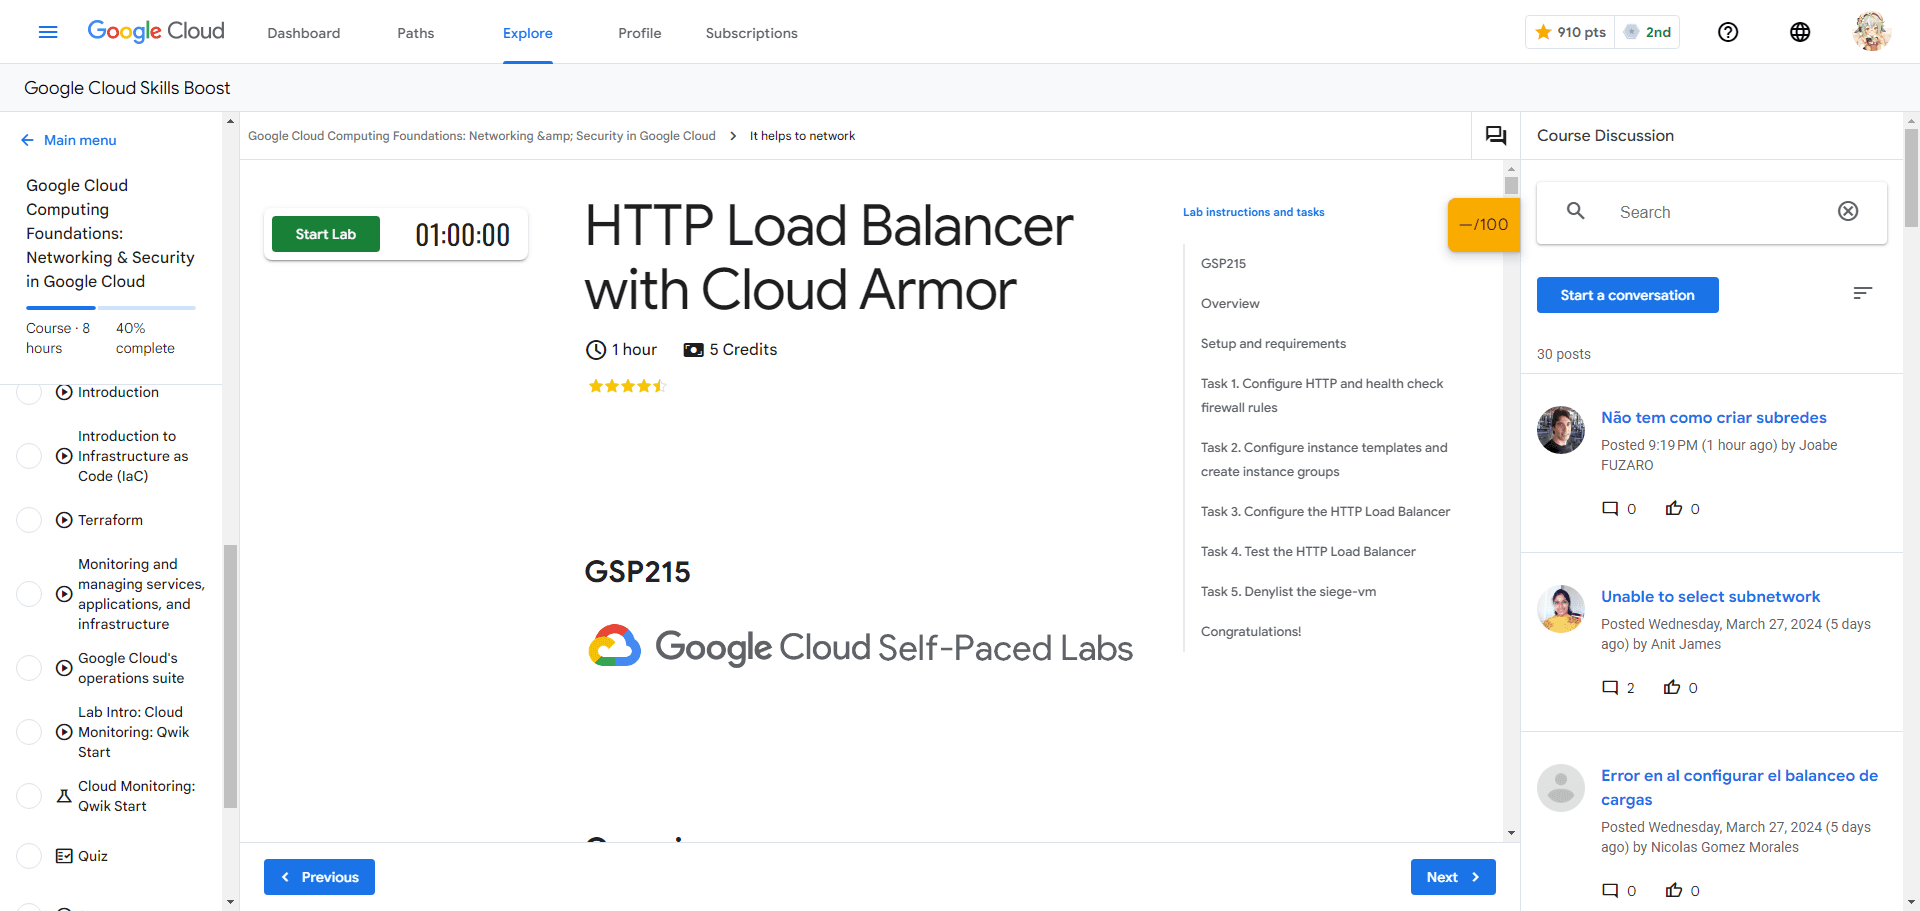Click the Start Lab button
Viewport: 1920px width, 911px height.
[x=326, y=234]
